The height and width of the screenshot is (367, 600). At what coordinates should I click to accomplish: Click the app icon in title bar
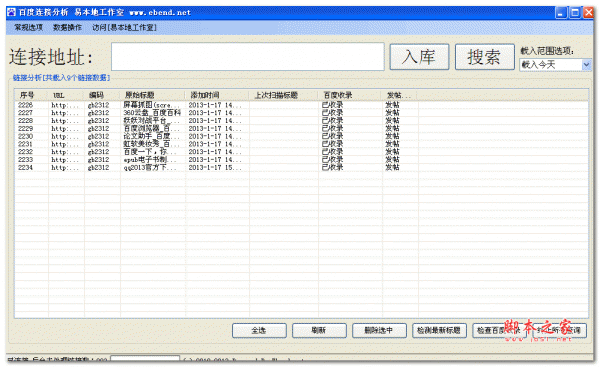click(11, 12)
